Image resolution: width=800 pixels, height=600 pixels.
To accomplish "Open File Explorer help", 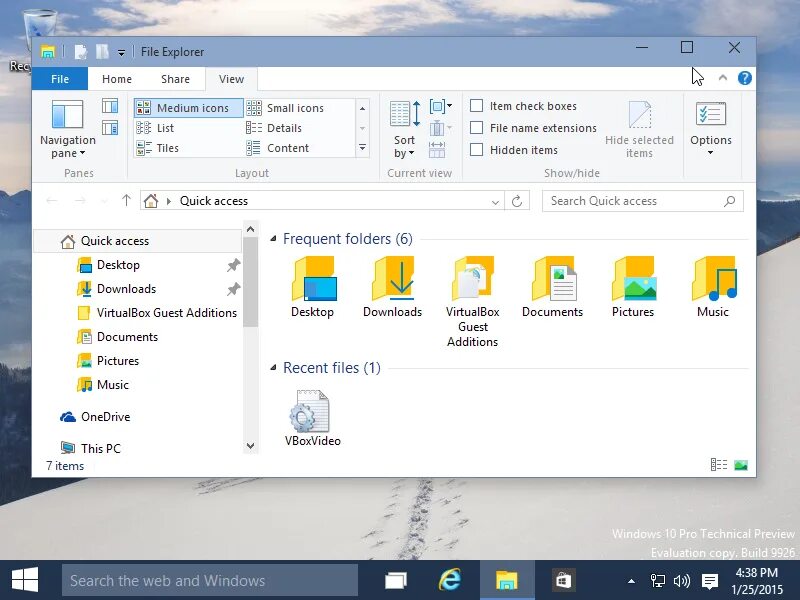I will point(744,78).
